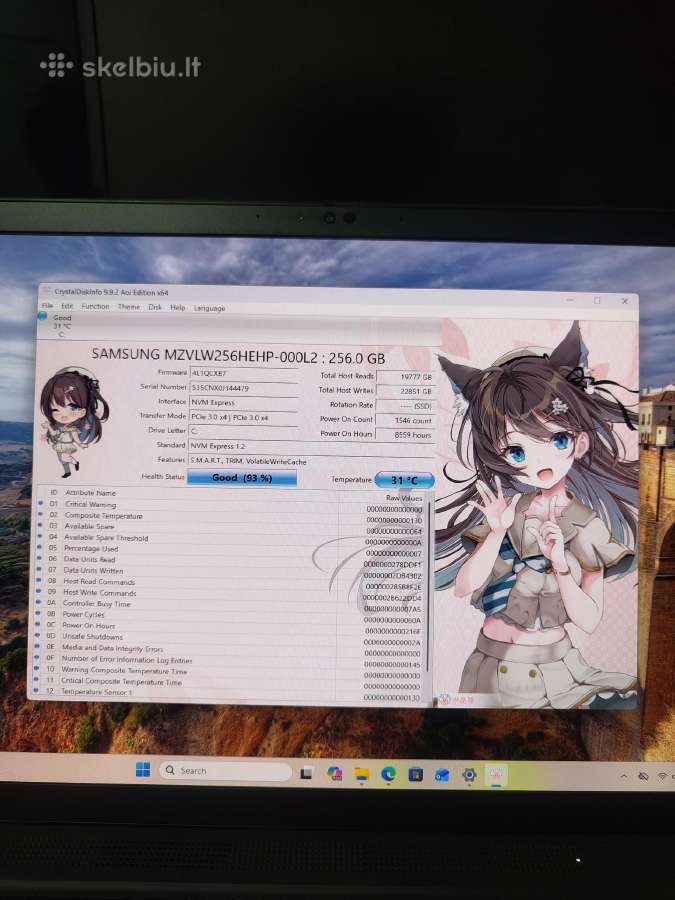
Task: Click the Transfer Mode PCIe 3.0 x4 field
Action: point(244,417)
